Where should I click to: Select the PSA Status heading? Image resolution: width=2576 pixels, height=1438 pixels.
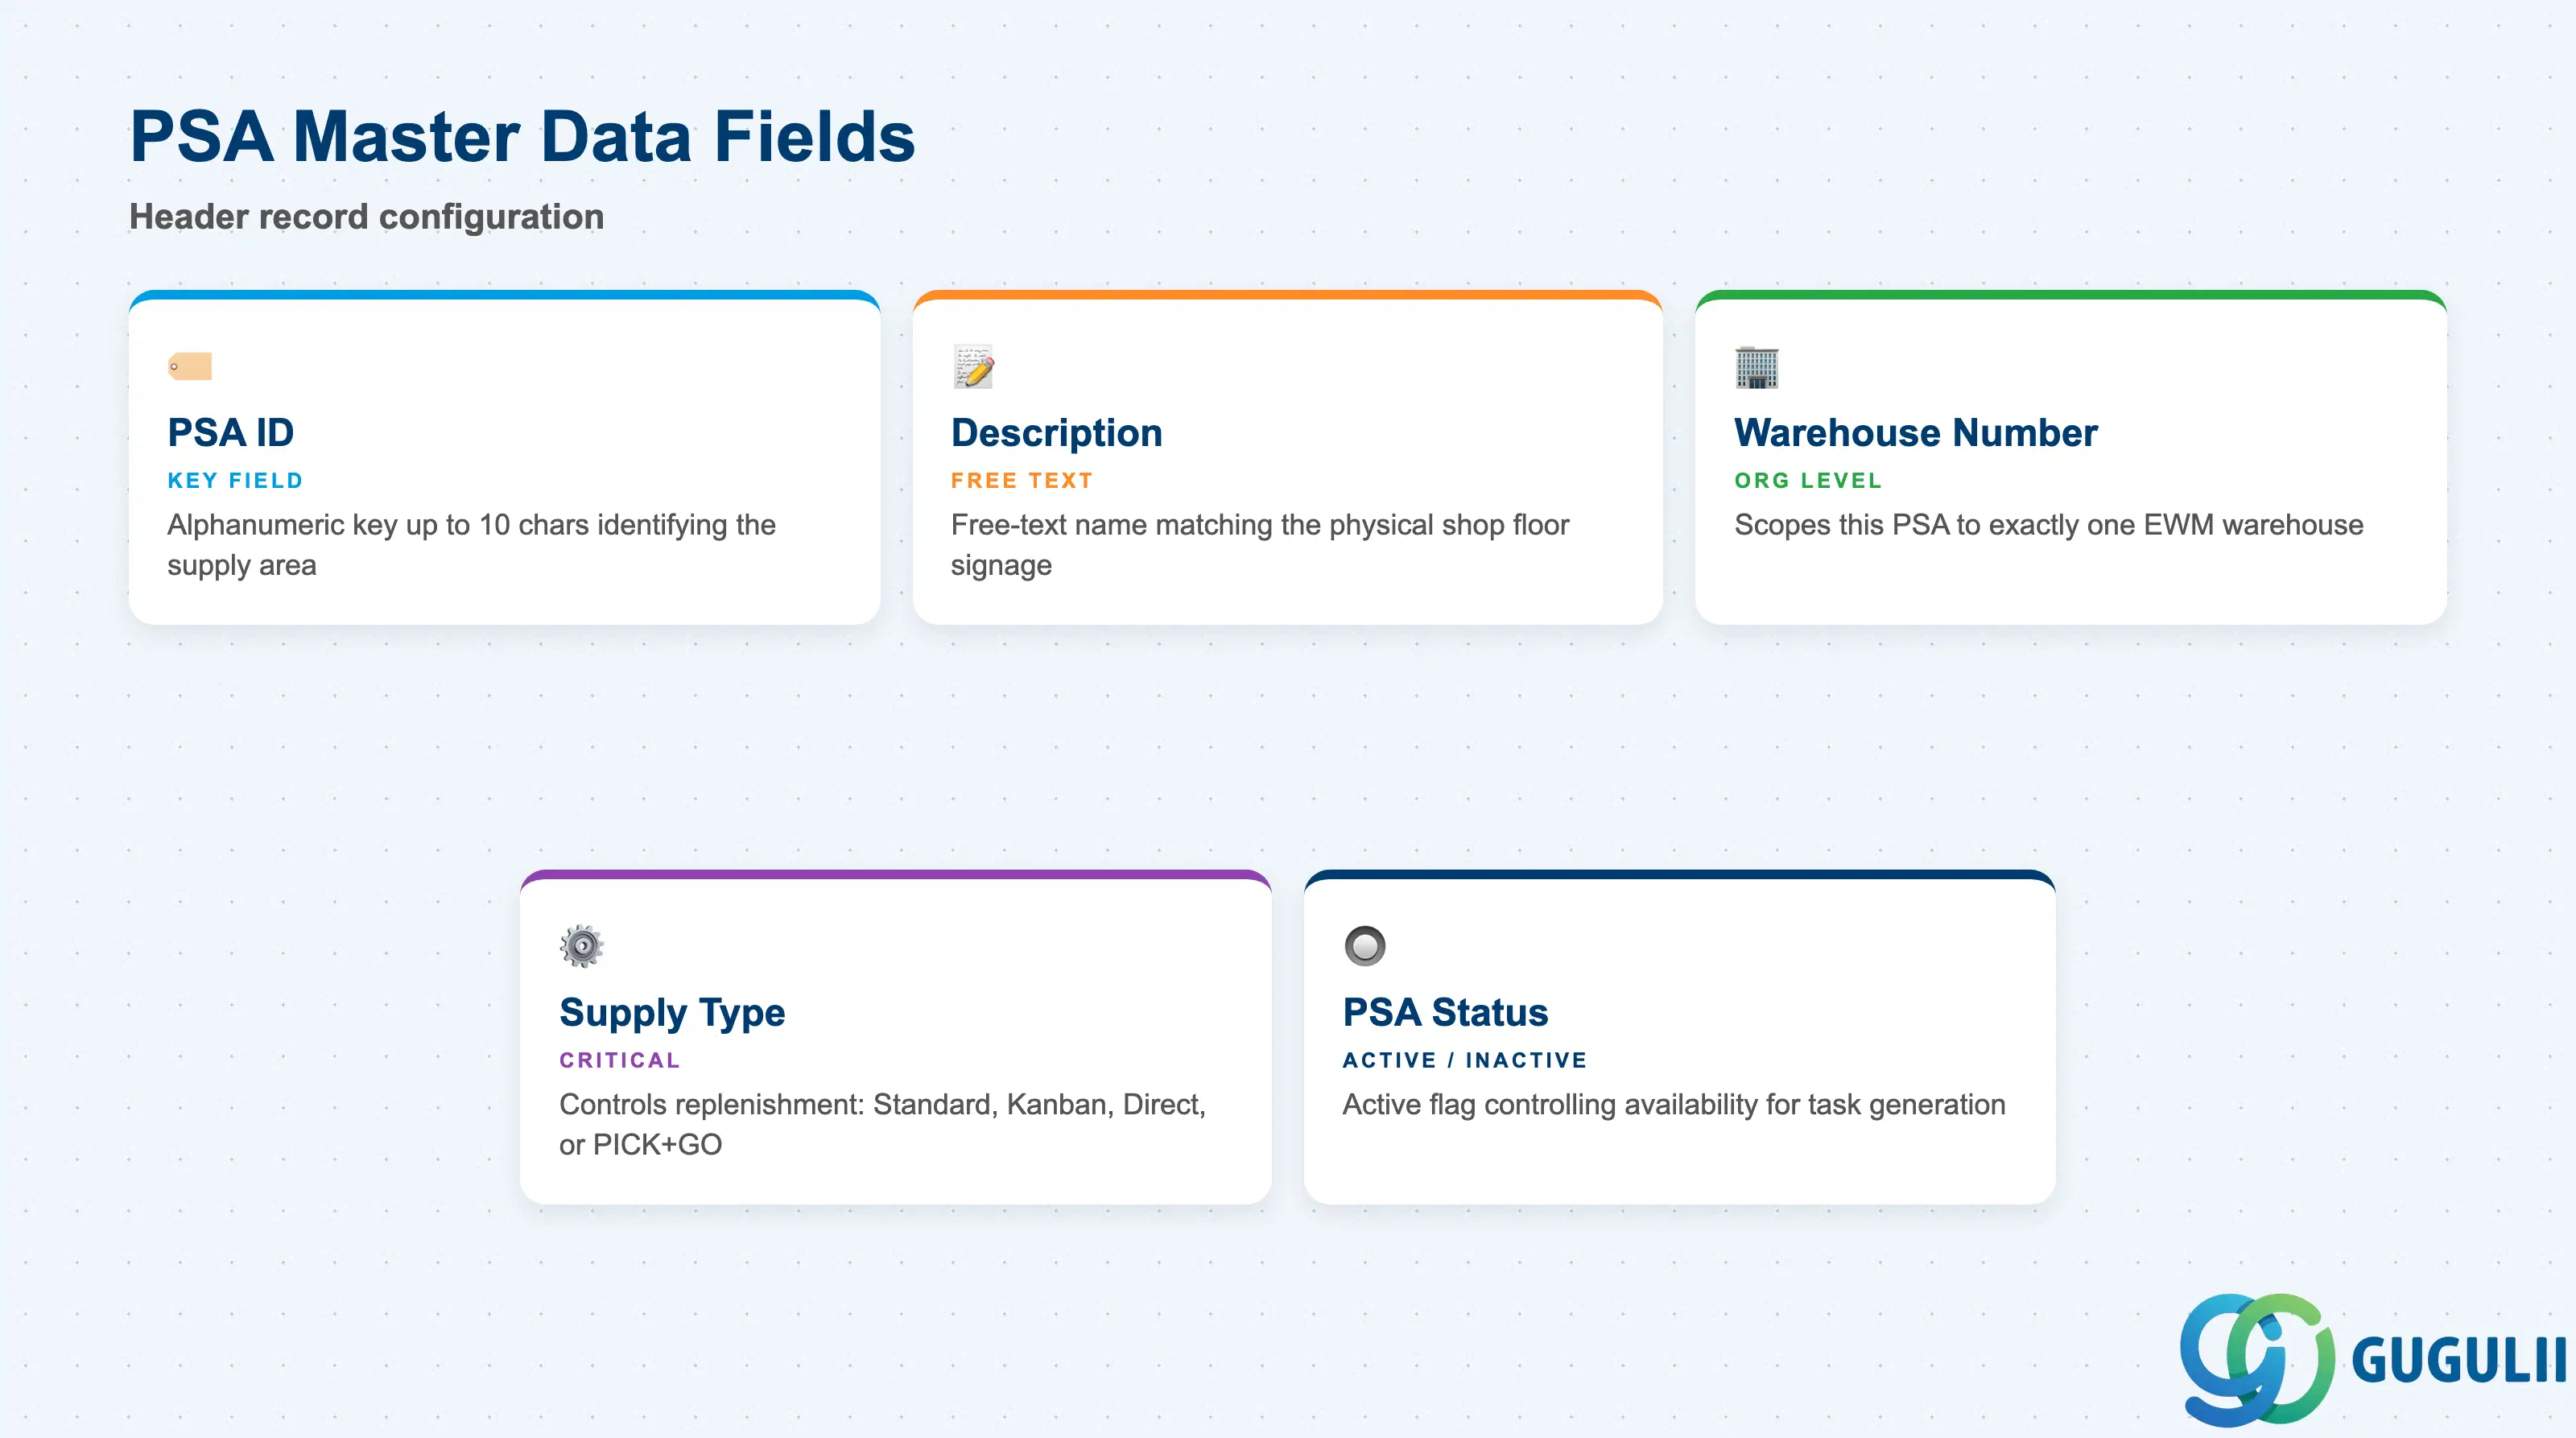[1445, 1013]
